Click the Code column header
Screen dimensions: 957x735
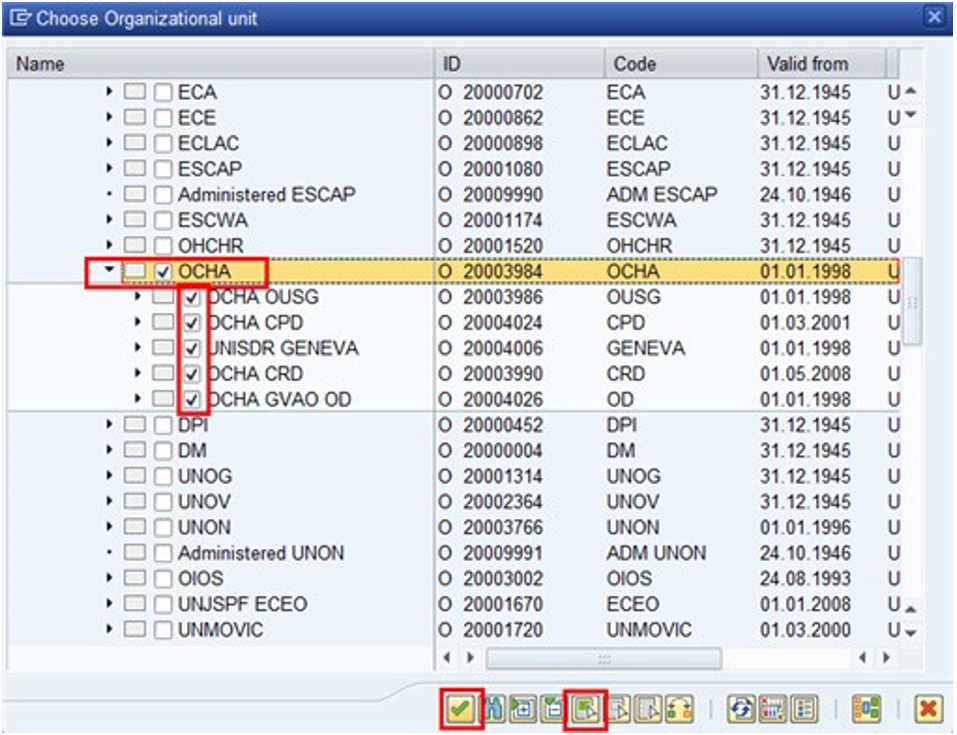pos(681,63)
